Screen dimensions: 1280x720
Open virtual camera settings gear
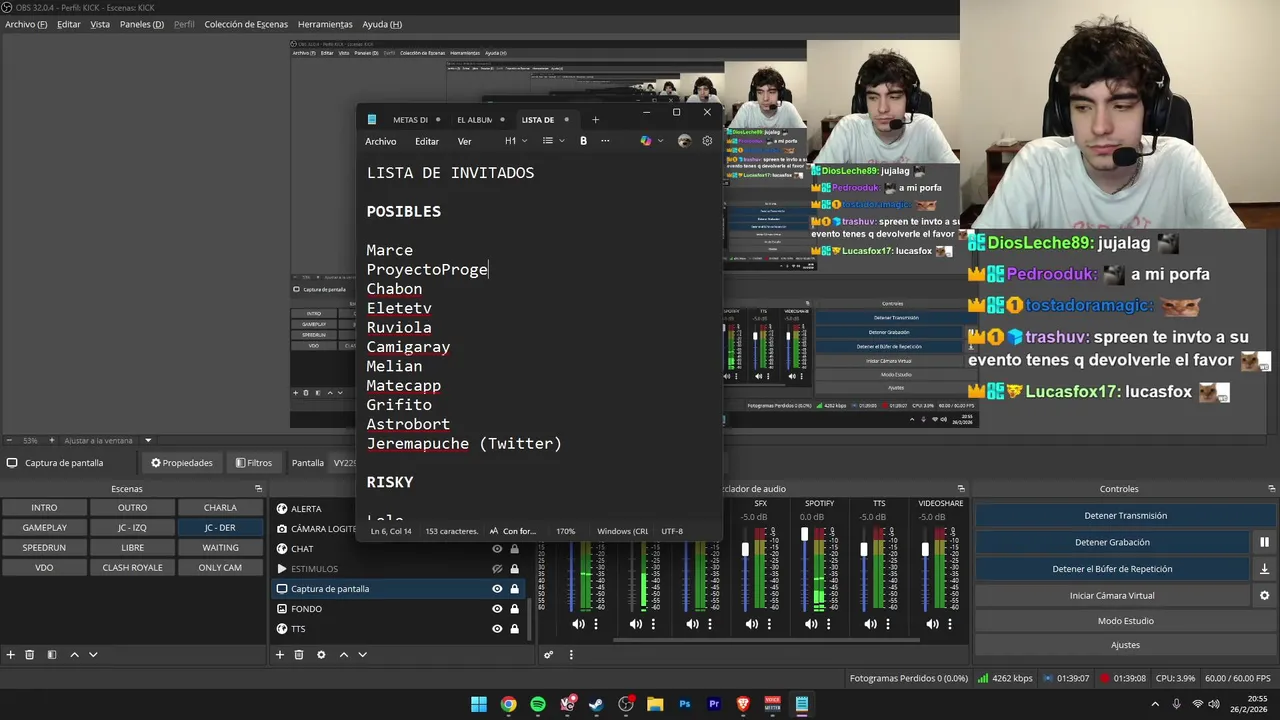point(1264,595)
